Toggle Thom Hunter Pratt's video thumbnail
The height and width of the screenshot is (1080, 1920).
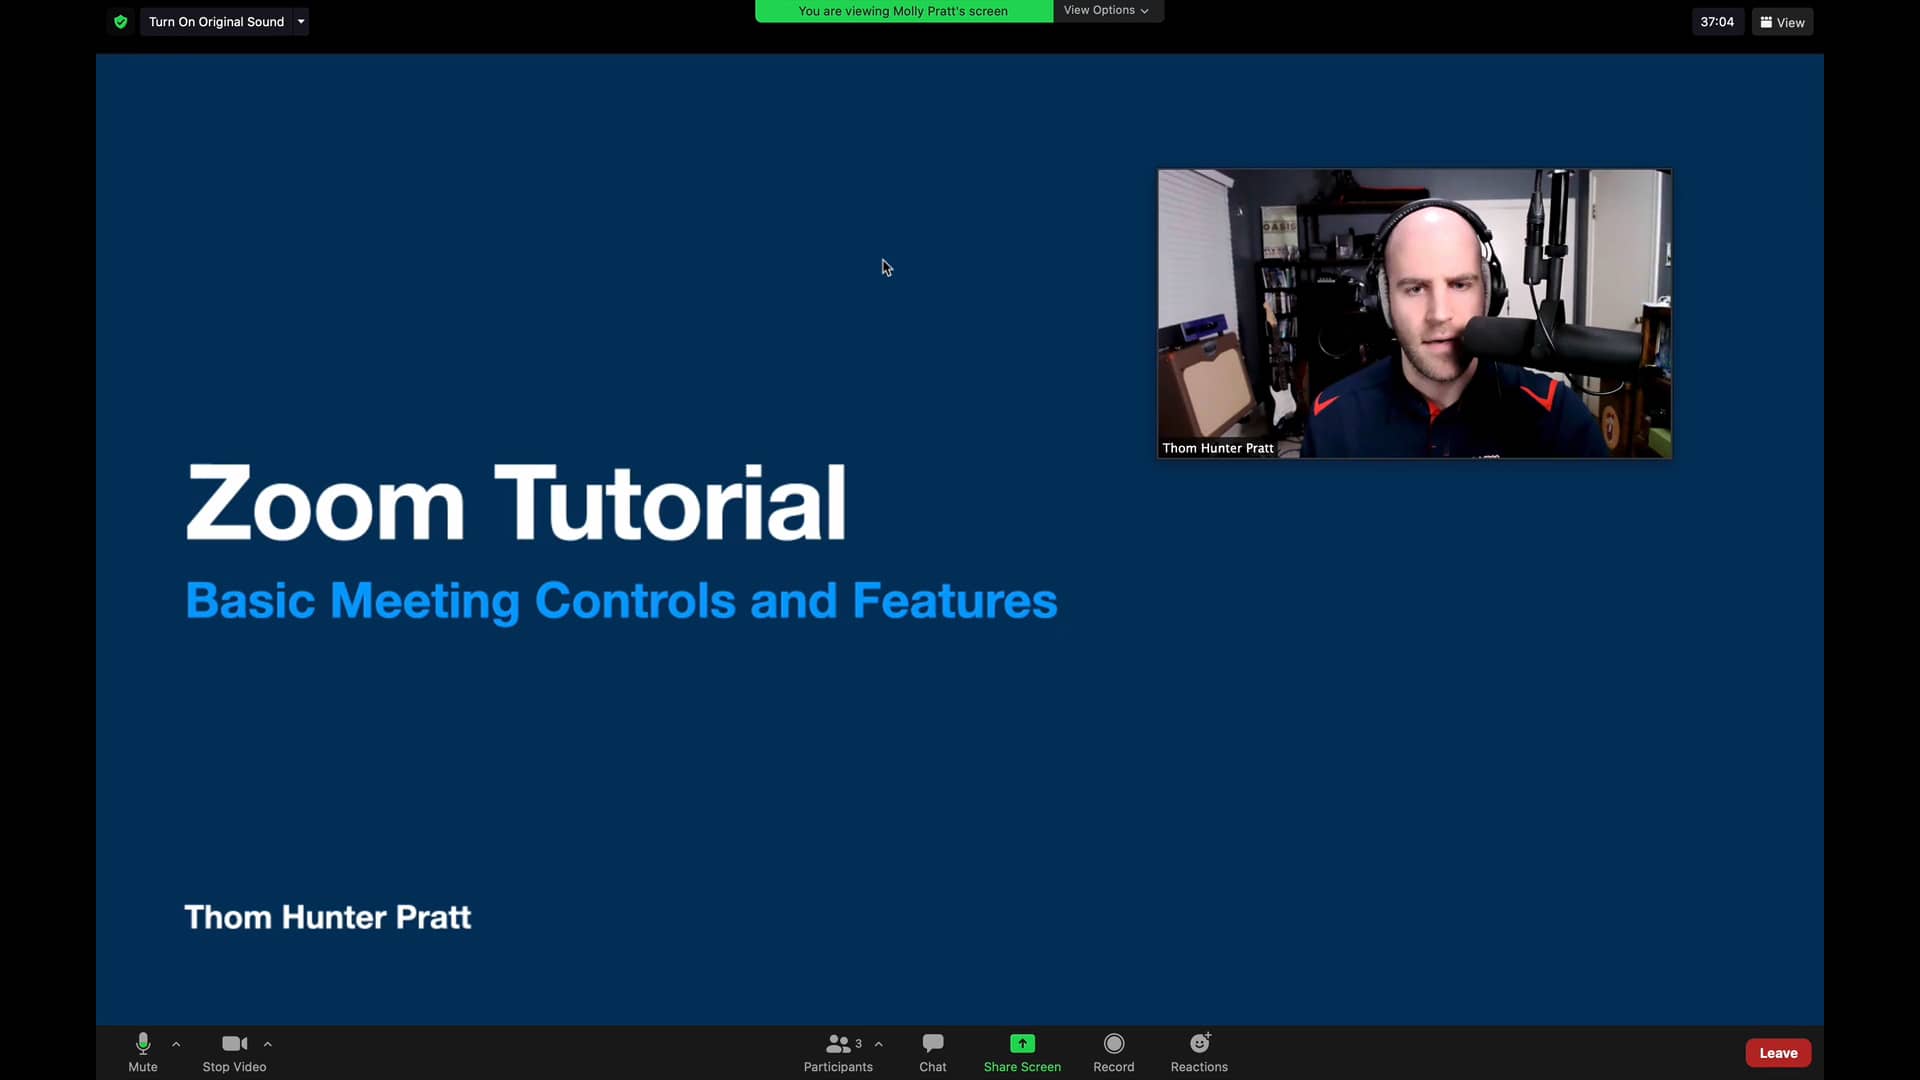point(1413,313)
